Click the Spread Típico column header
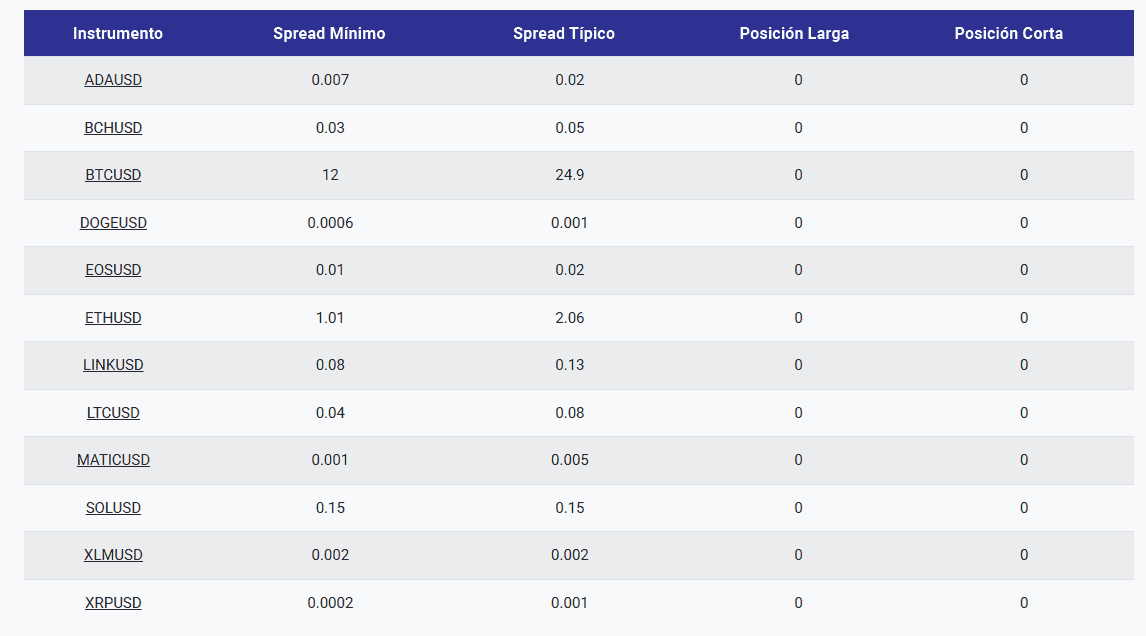 click(x=563, y=34)
